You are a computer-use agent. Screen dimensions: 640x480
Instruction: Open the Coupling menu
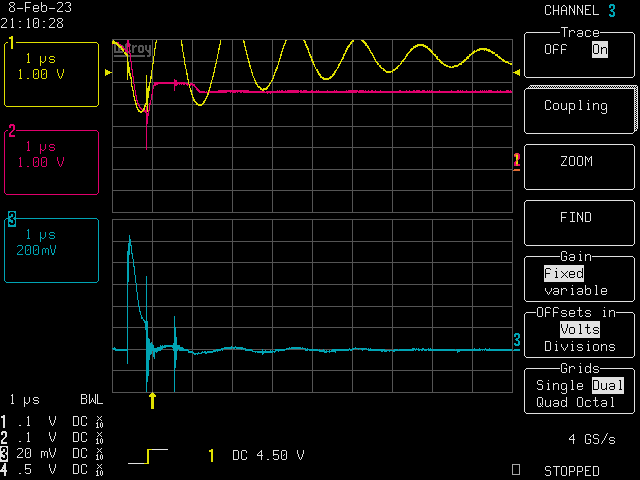point(575,105)
